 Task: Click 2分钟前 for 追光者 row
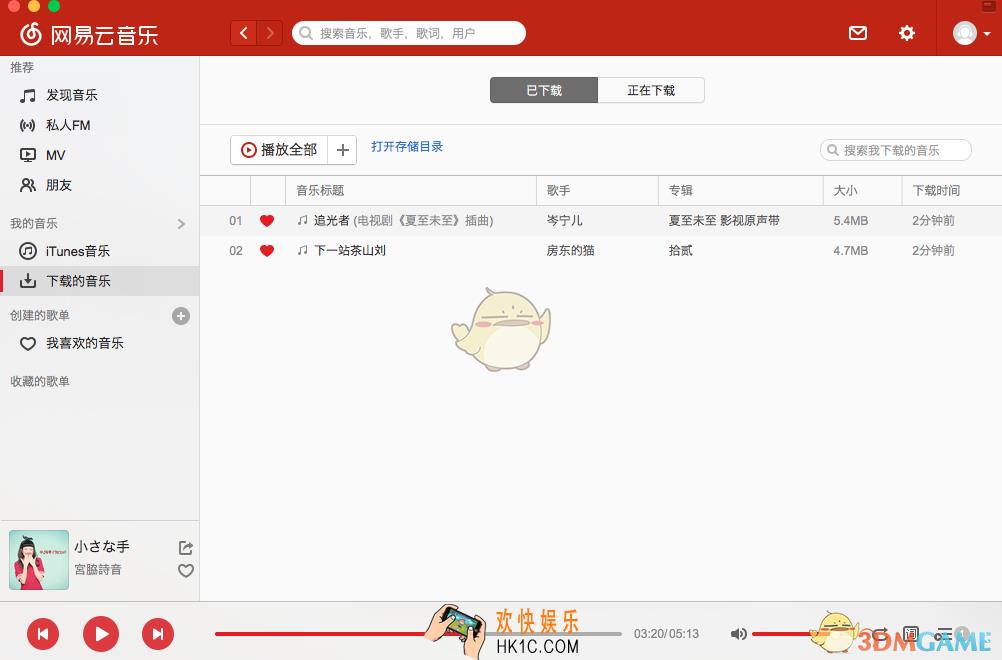click(x=933, y=220)
